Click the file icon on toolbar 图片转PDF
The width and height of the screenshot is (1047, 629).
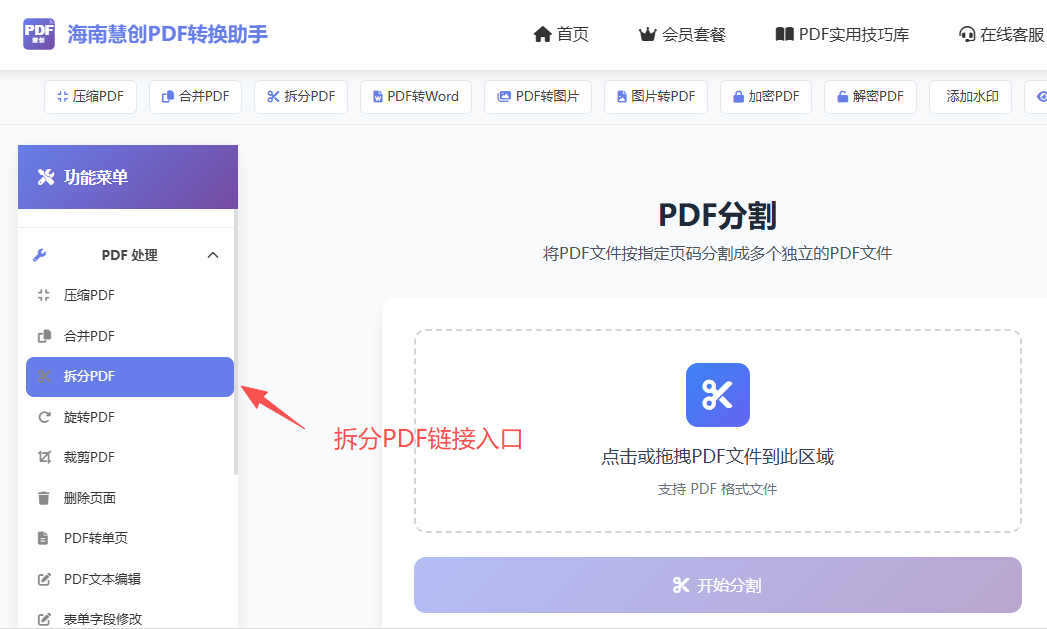(622, 97)
